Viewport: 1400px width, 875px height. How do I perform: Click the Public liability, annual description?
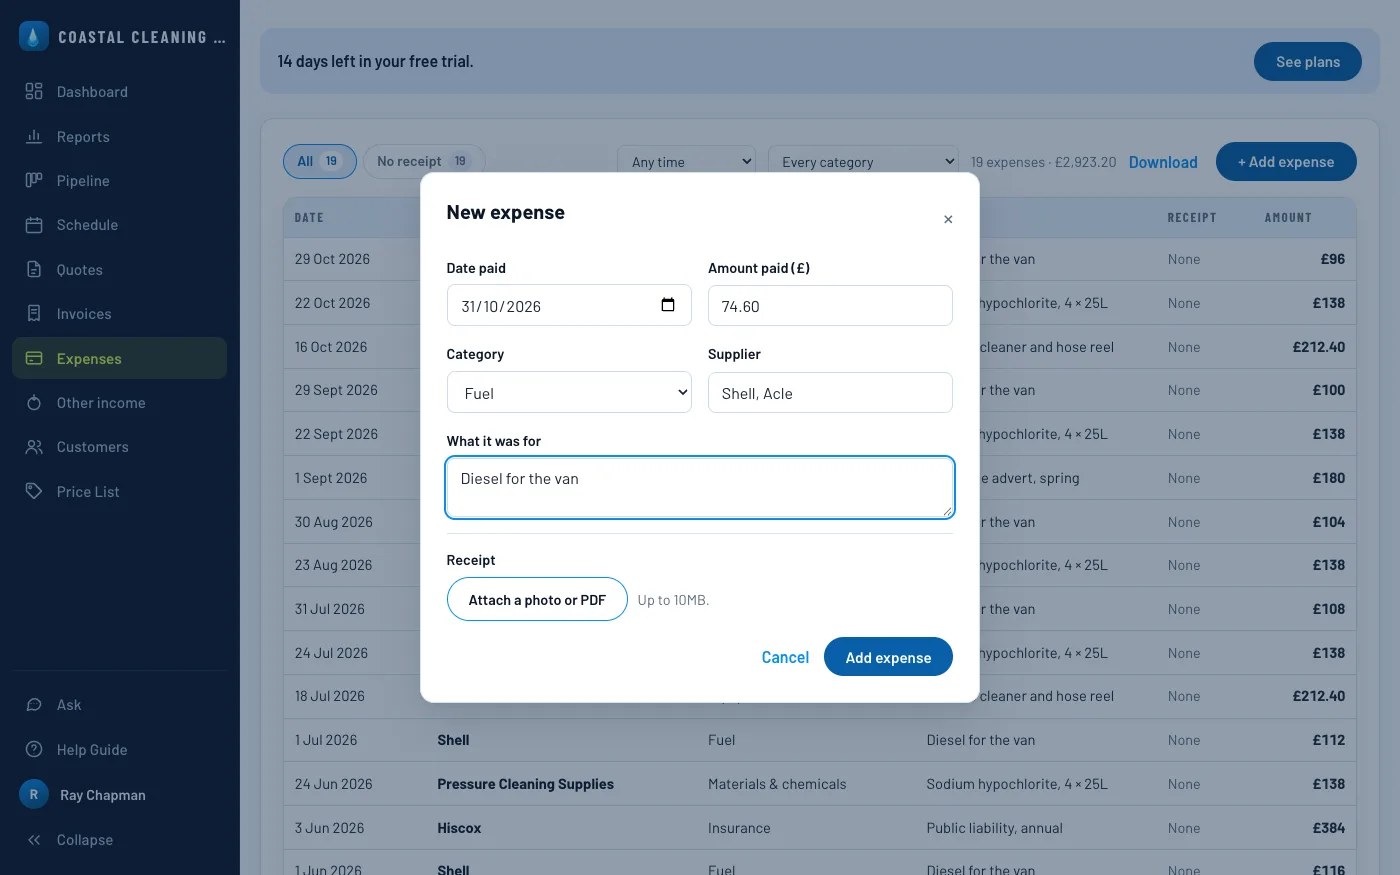point(994,828)
